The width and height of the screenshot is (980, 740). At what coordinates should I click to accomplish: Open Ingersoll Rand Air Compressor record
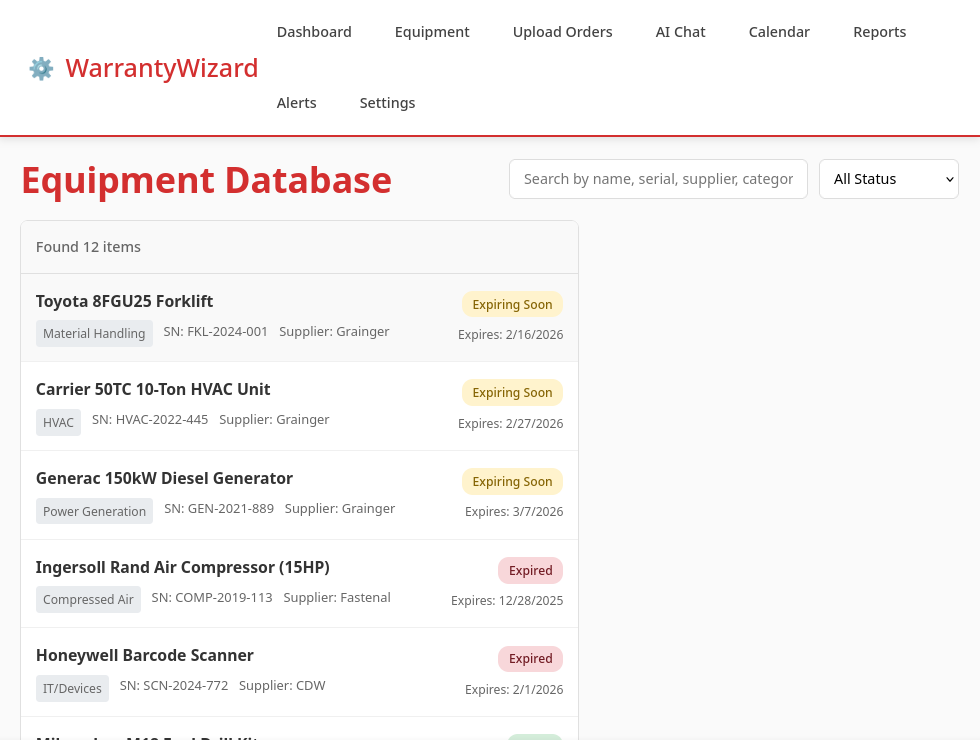tap(299, 584)
